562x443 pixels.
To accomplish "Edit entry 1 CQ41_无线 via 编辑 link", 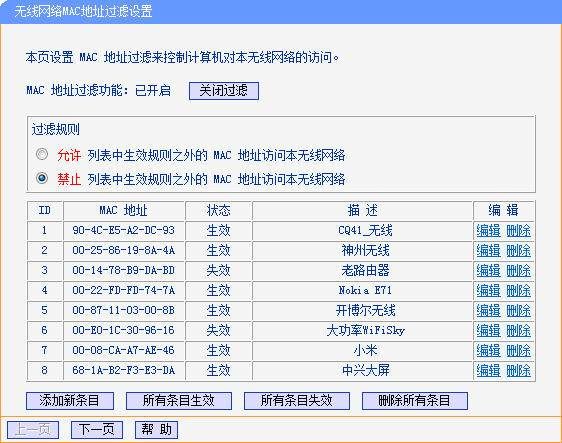I will click(x=488, y=230).
